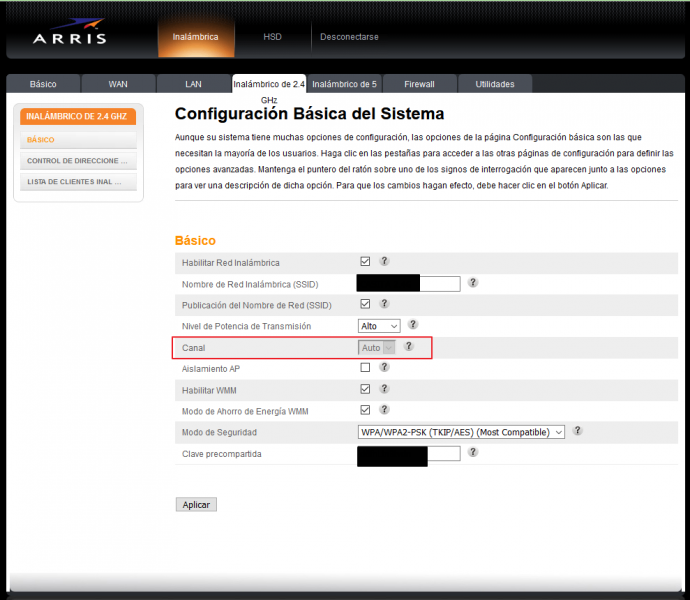Viewport: 690px width, 600px height.
Task: Click the Aislamiento AP label
Action: [211, 369]
